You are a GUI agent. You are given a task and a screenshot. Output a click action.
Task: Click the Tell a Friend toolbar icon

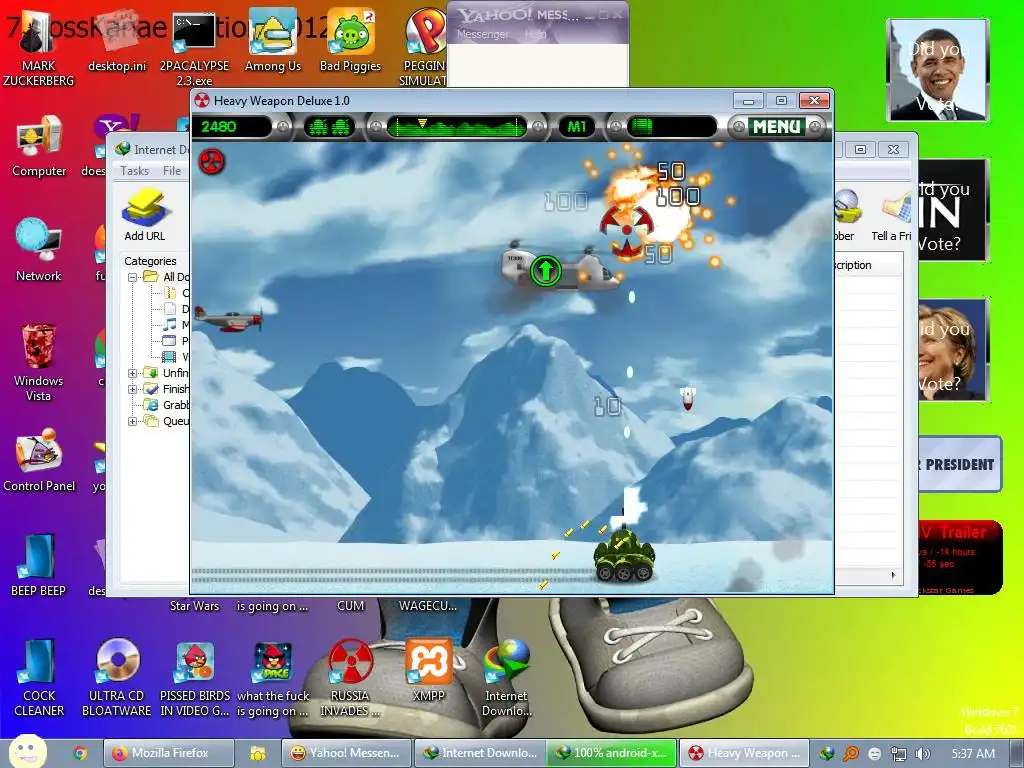point(892,216)
